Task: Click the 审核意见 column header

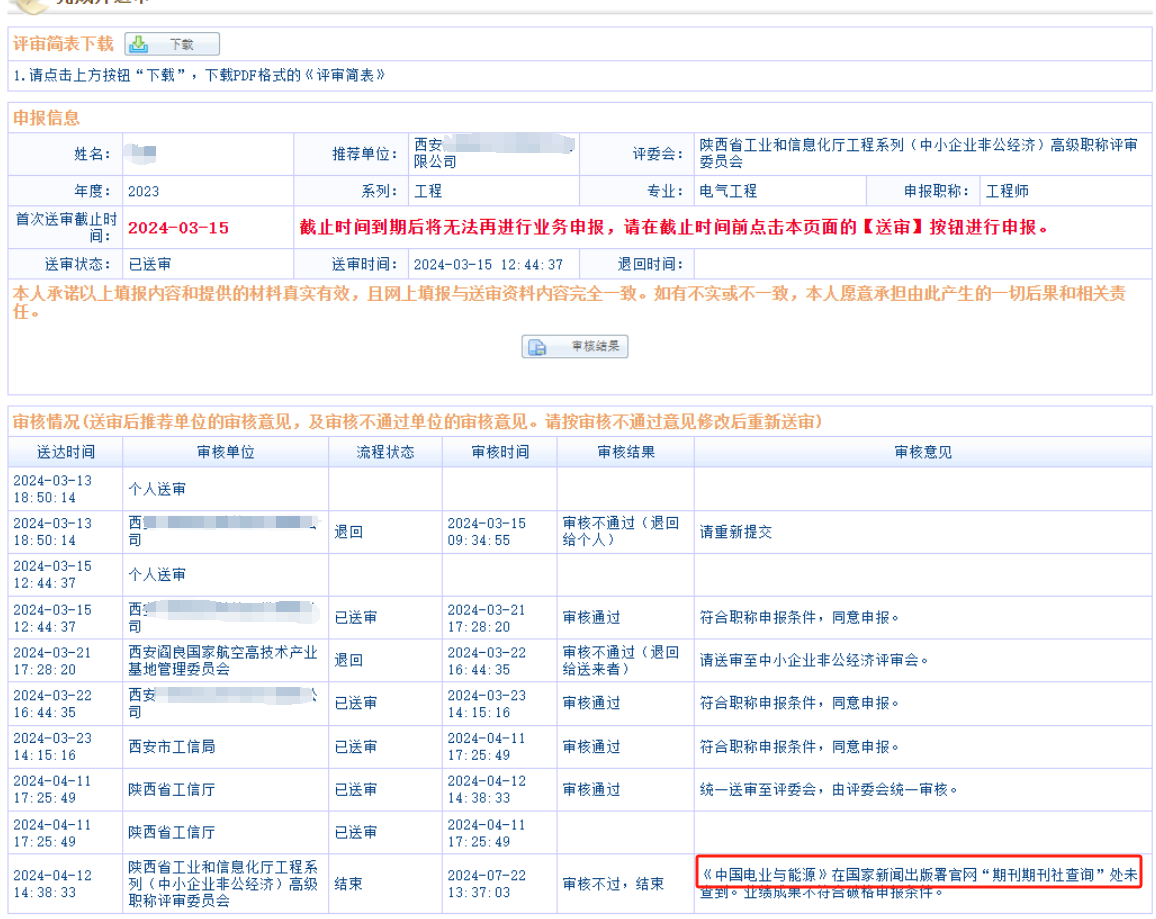Action: [x=922, y=452]
